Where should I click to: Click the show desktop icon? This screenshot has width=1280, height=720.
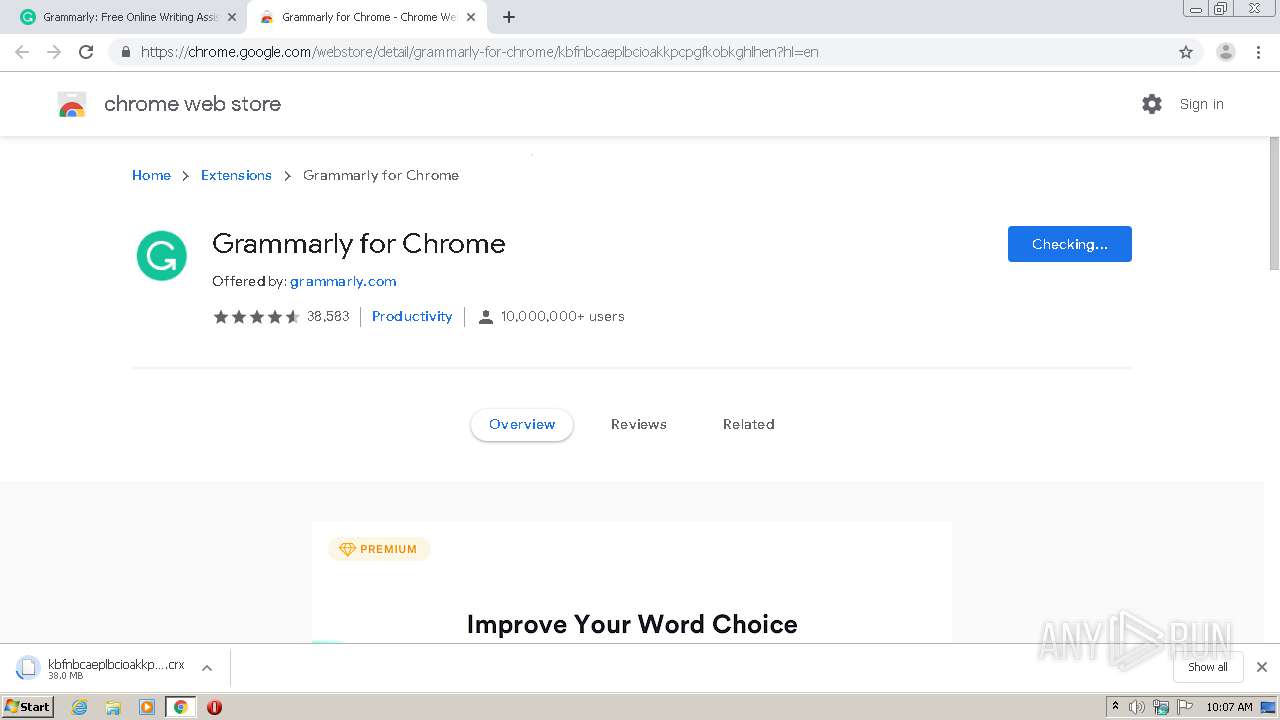click(1269, 707)
